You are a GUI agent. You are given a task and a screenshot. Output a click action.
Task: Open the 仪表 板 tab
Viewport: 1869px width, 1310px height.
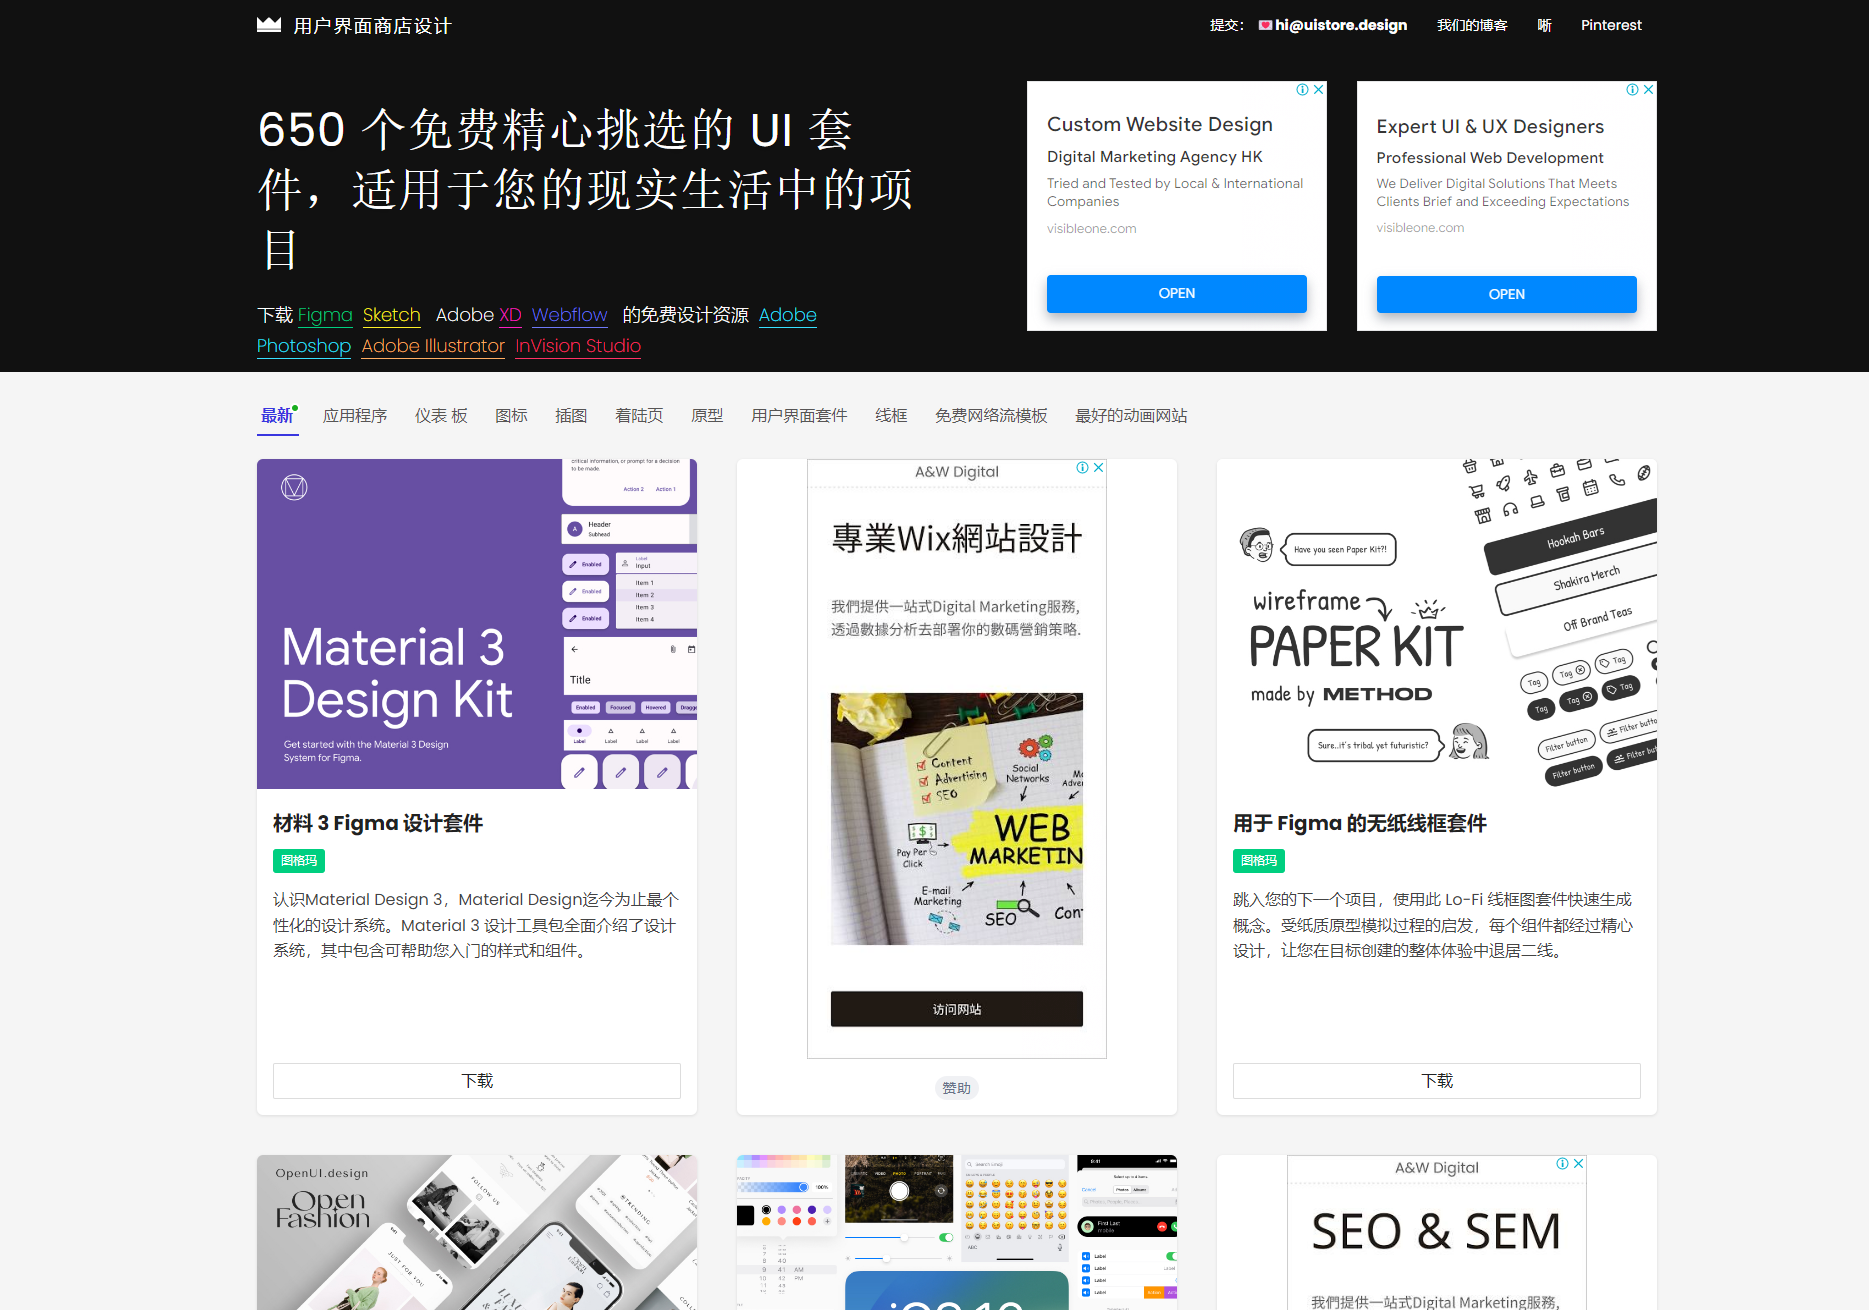click(x=441, y=416)
